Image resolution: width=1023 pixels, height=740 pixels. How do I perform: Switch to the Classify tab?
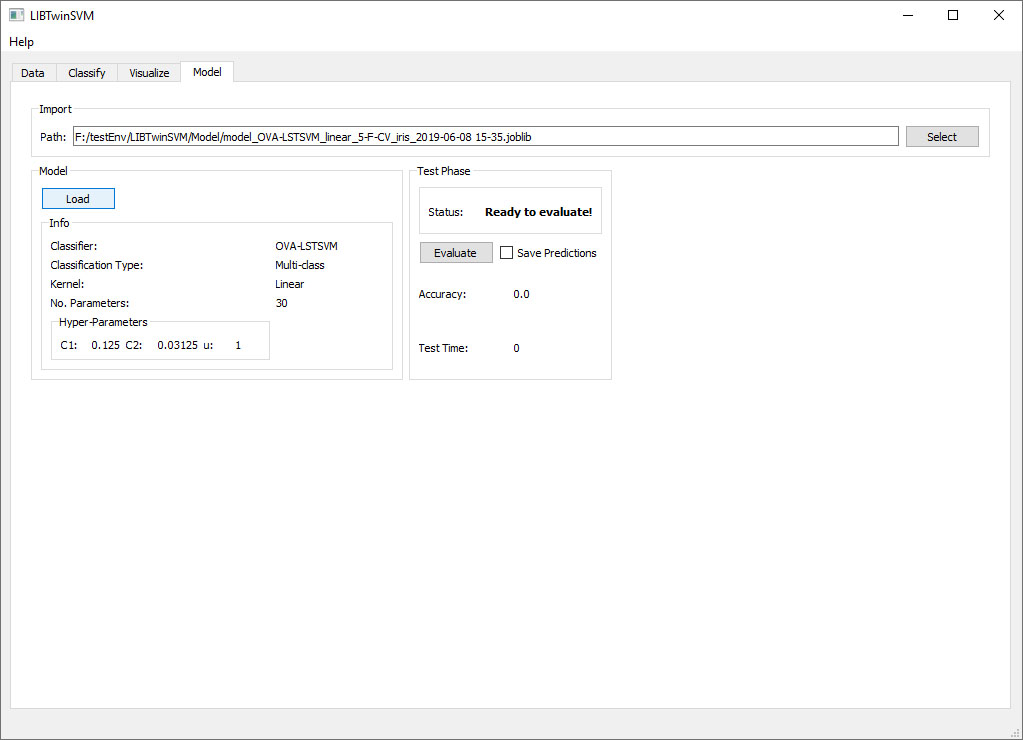point(87,72)
